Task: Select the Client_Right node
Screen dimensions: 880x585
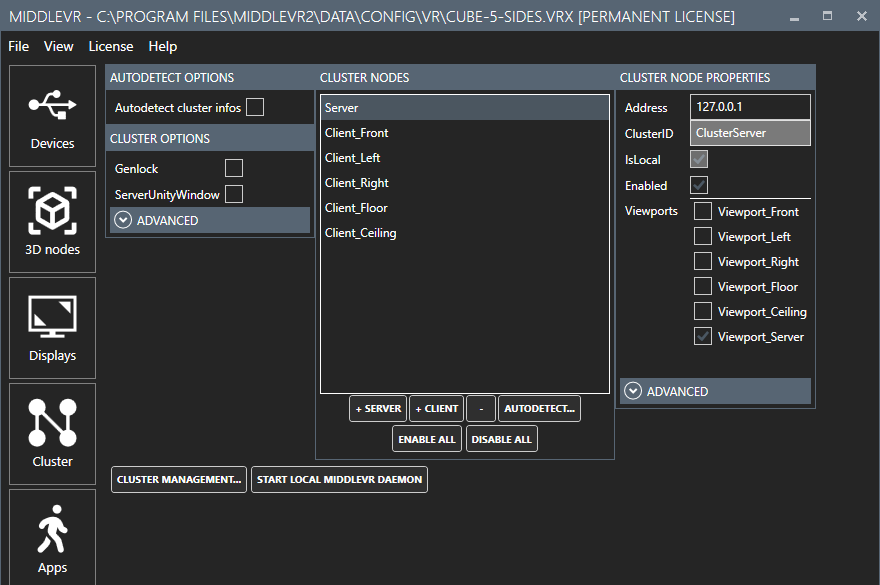Action: click(x=465, y=183)
